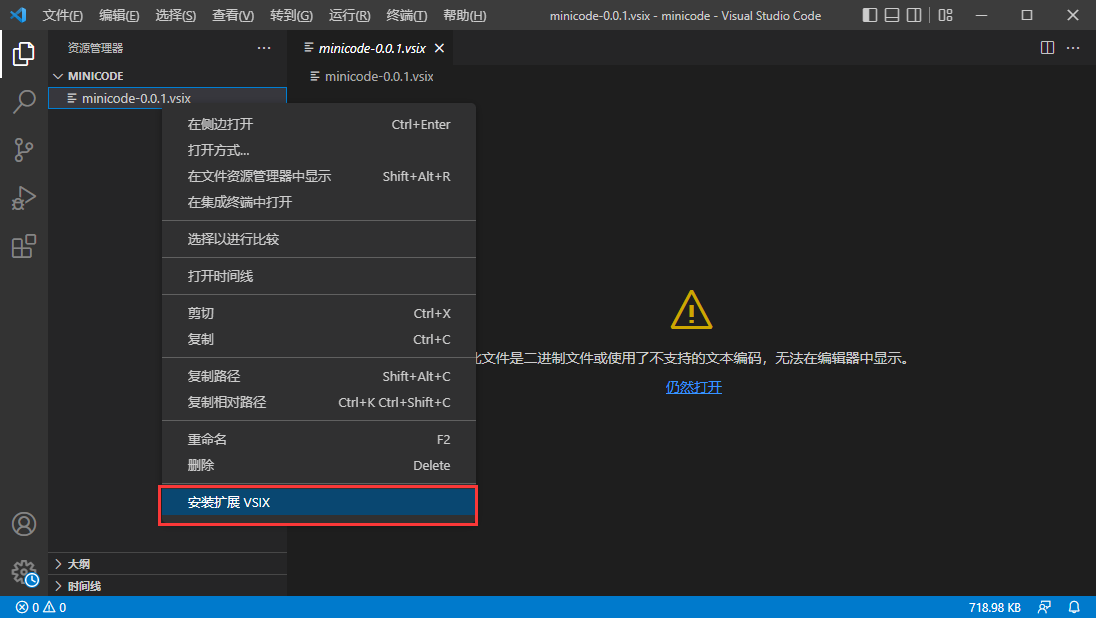
Task: Select 复制 in the context menu
Action: (x=319, y=339)
